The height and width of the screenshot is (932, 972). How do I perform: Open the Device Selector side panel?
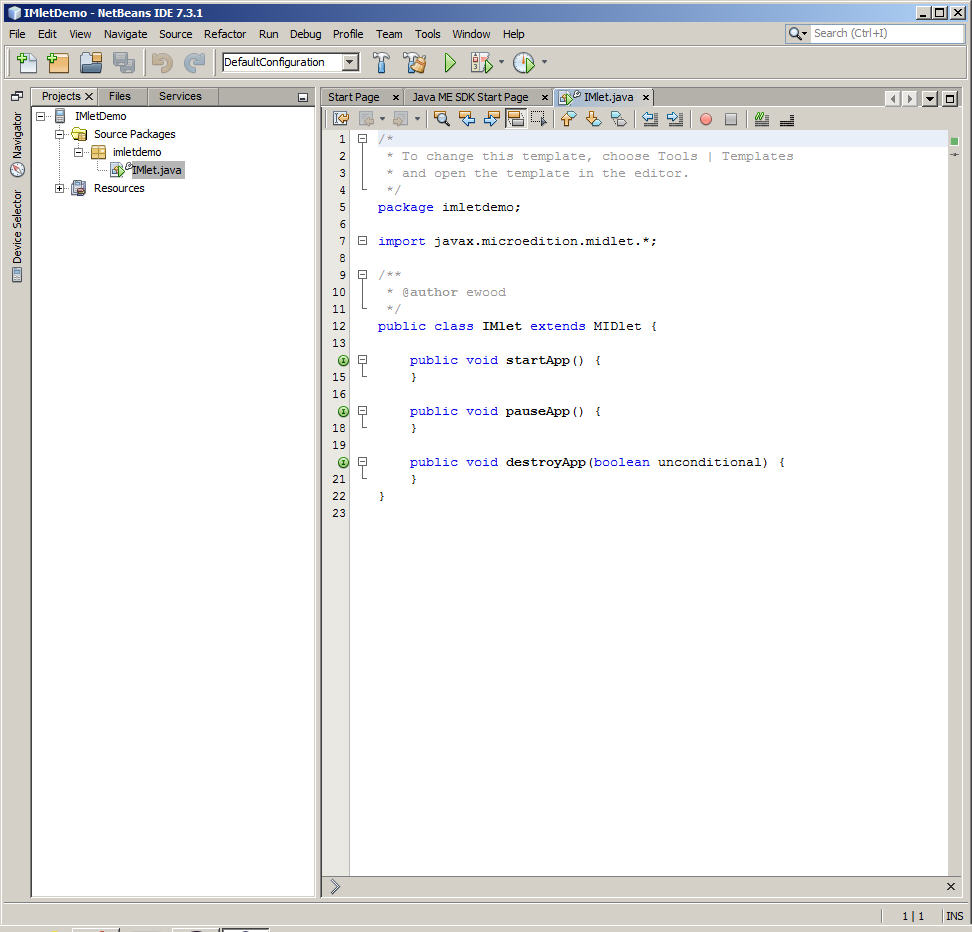tap(17, 236)
